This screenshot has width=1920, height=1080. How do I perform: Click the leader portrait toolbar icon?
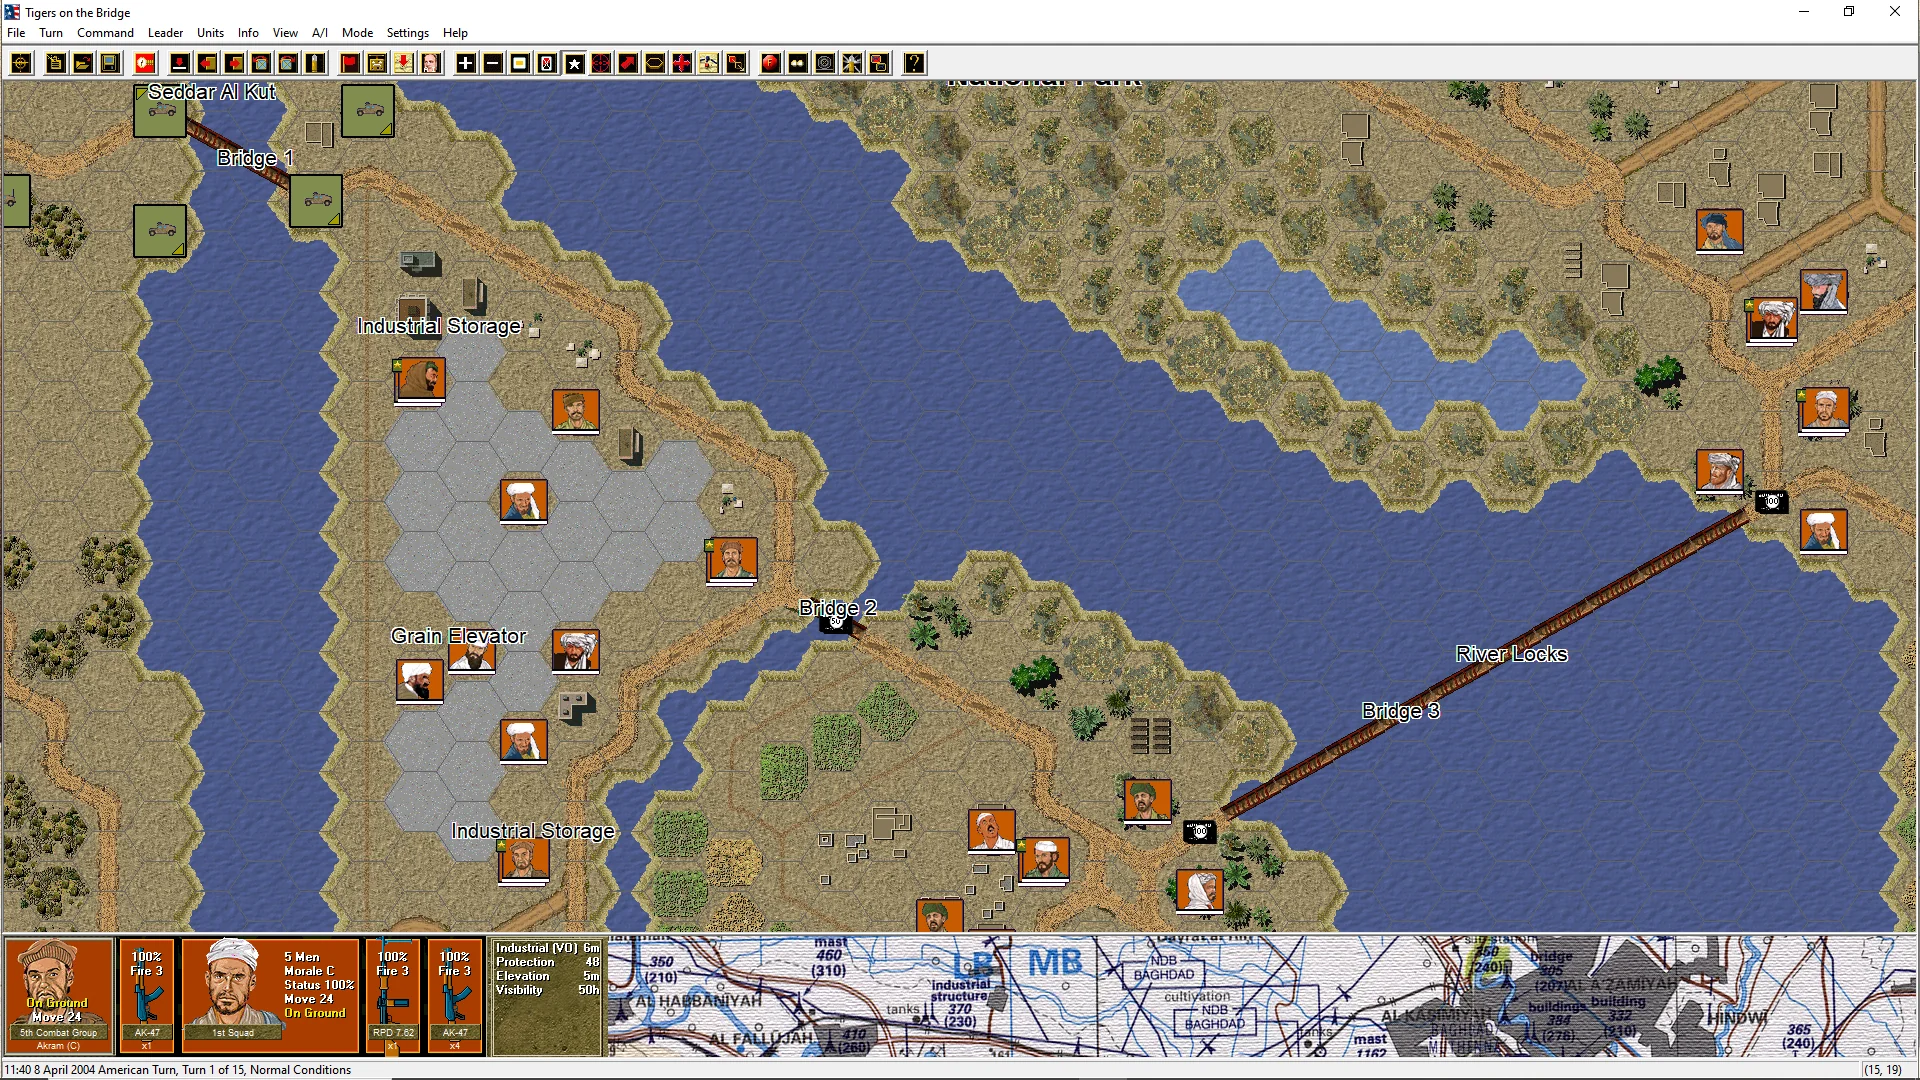coord(430,64)
